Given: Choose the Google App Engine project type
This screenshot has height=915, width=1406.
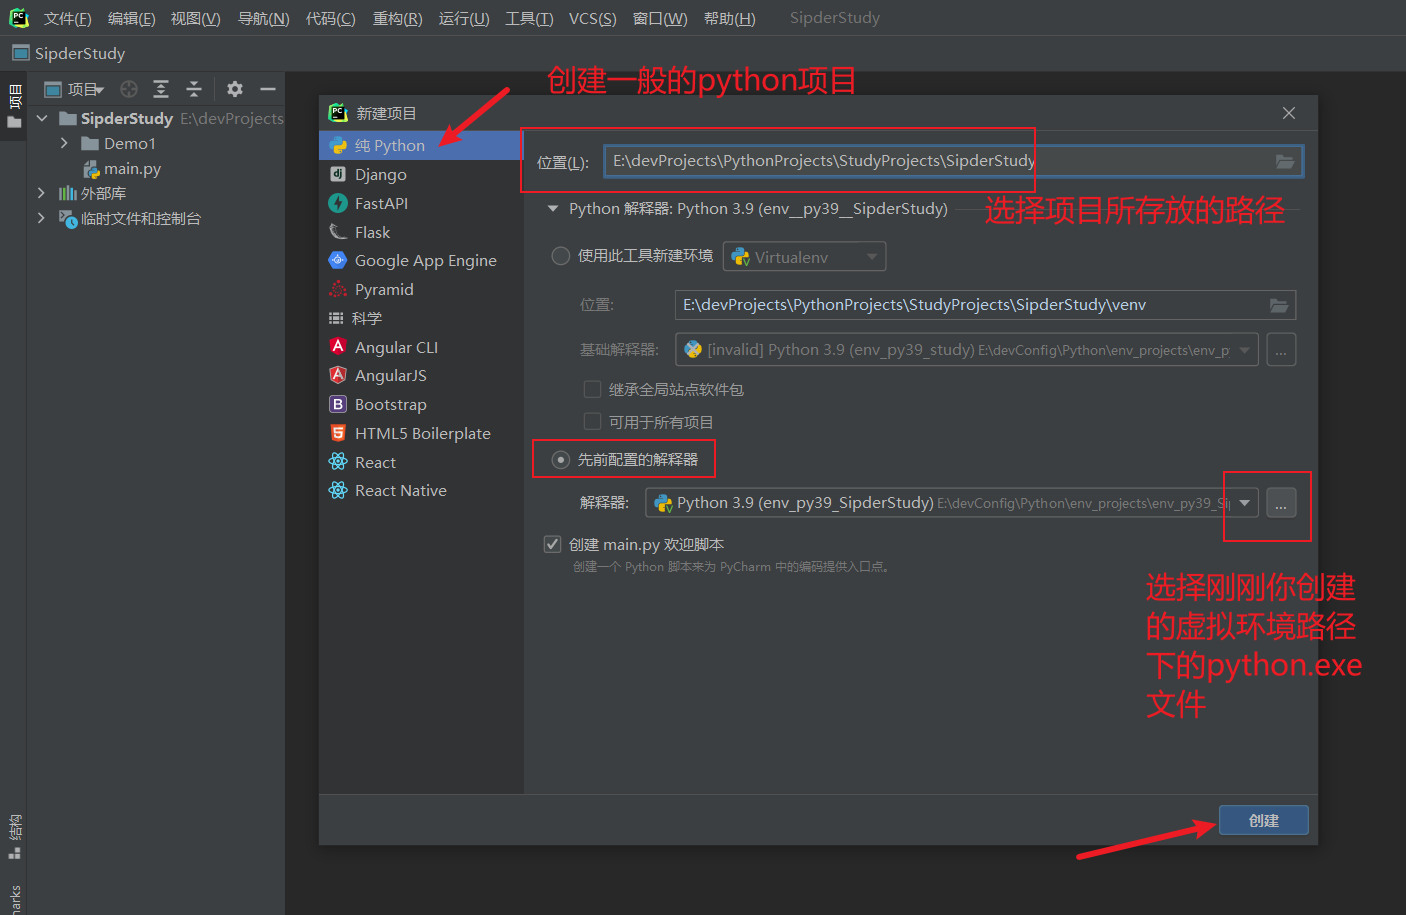Looking at the screenshot, I should (420, 260).
